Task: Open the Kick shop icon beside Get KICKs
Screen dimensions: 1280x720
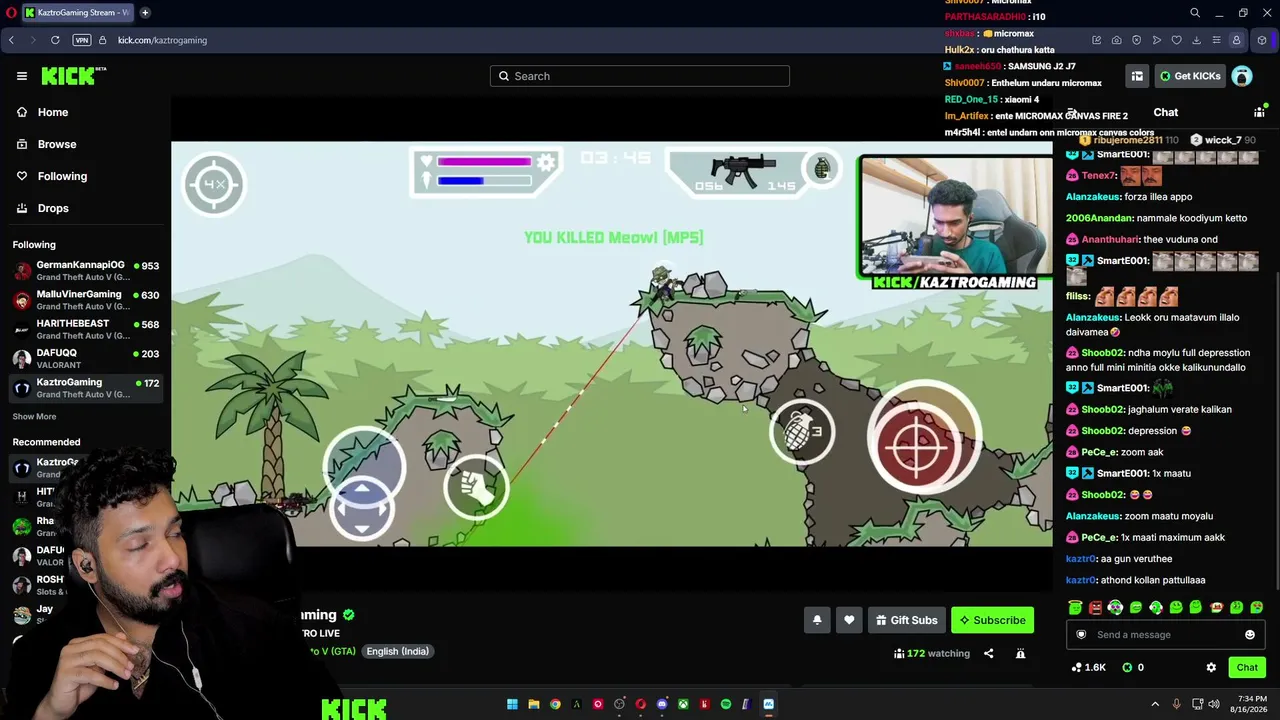Action: (x=1137, y=76)
